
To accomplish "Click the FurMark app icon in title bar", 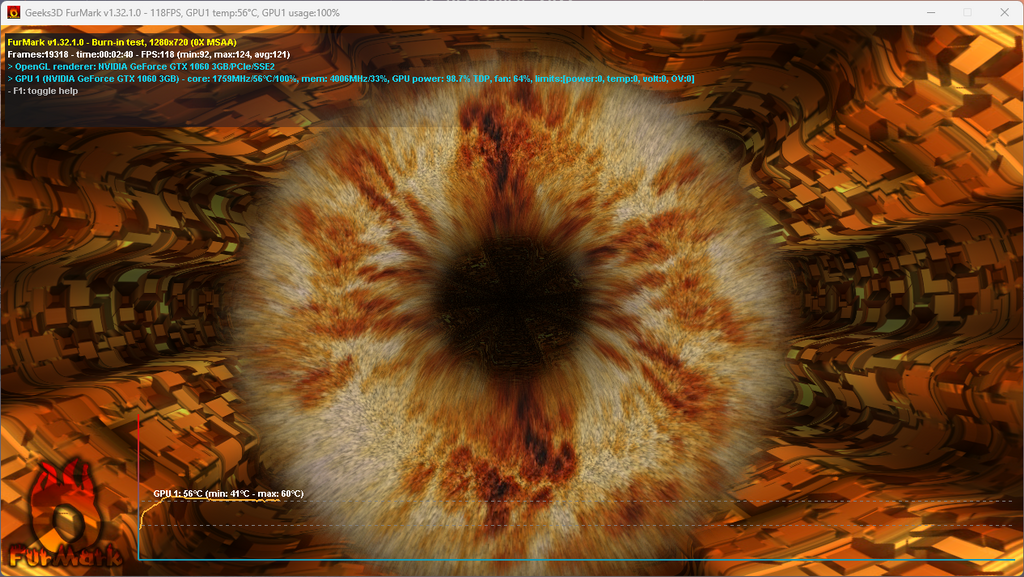I will [13, 12].
